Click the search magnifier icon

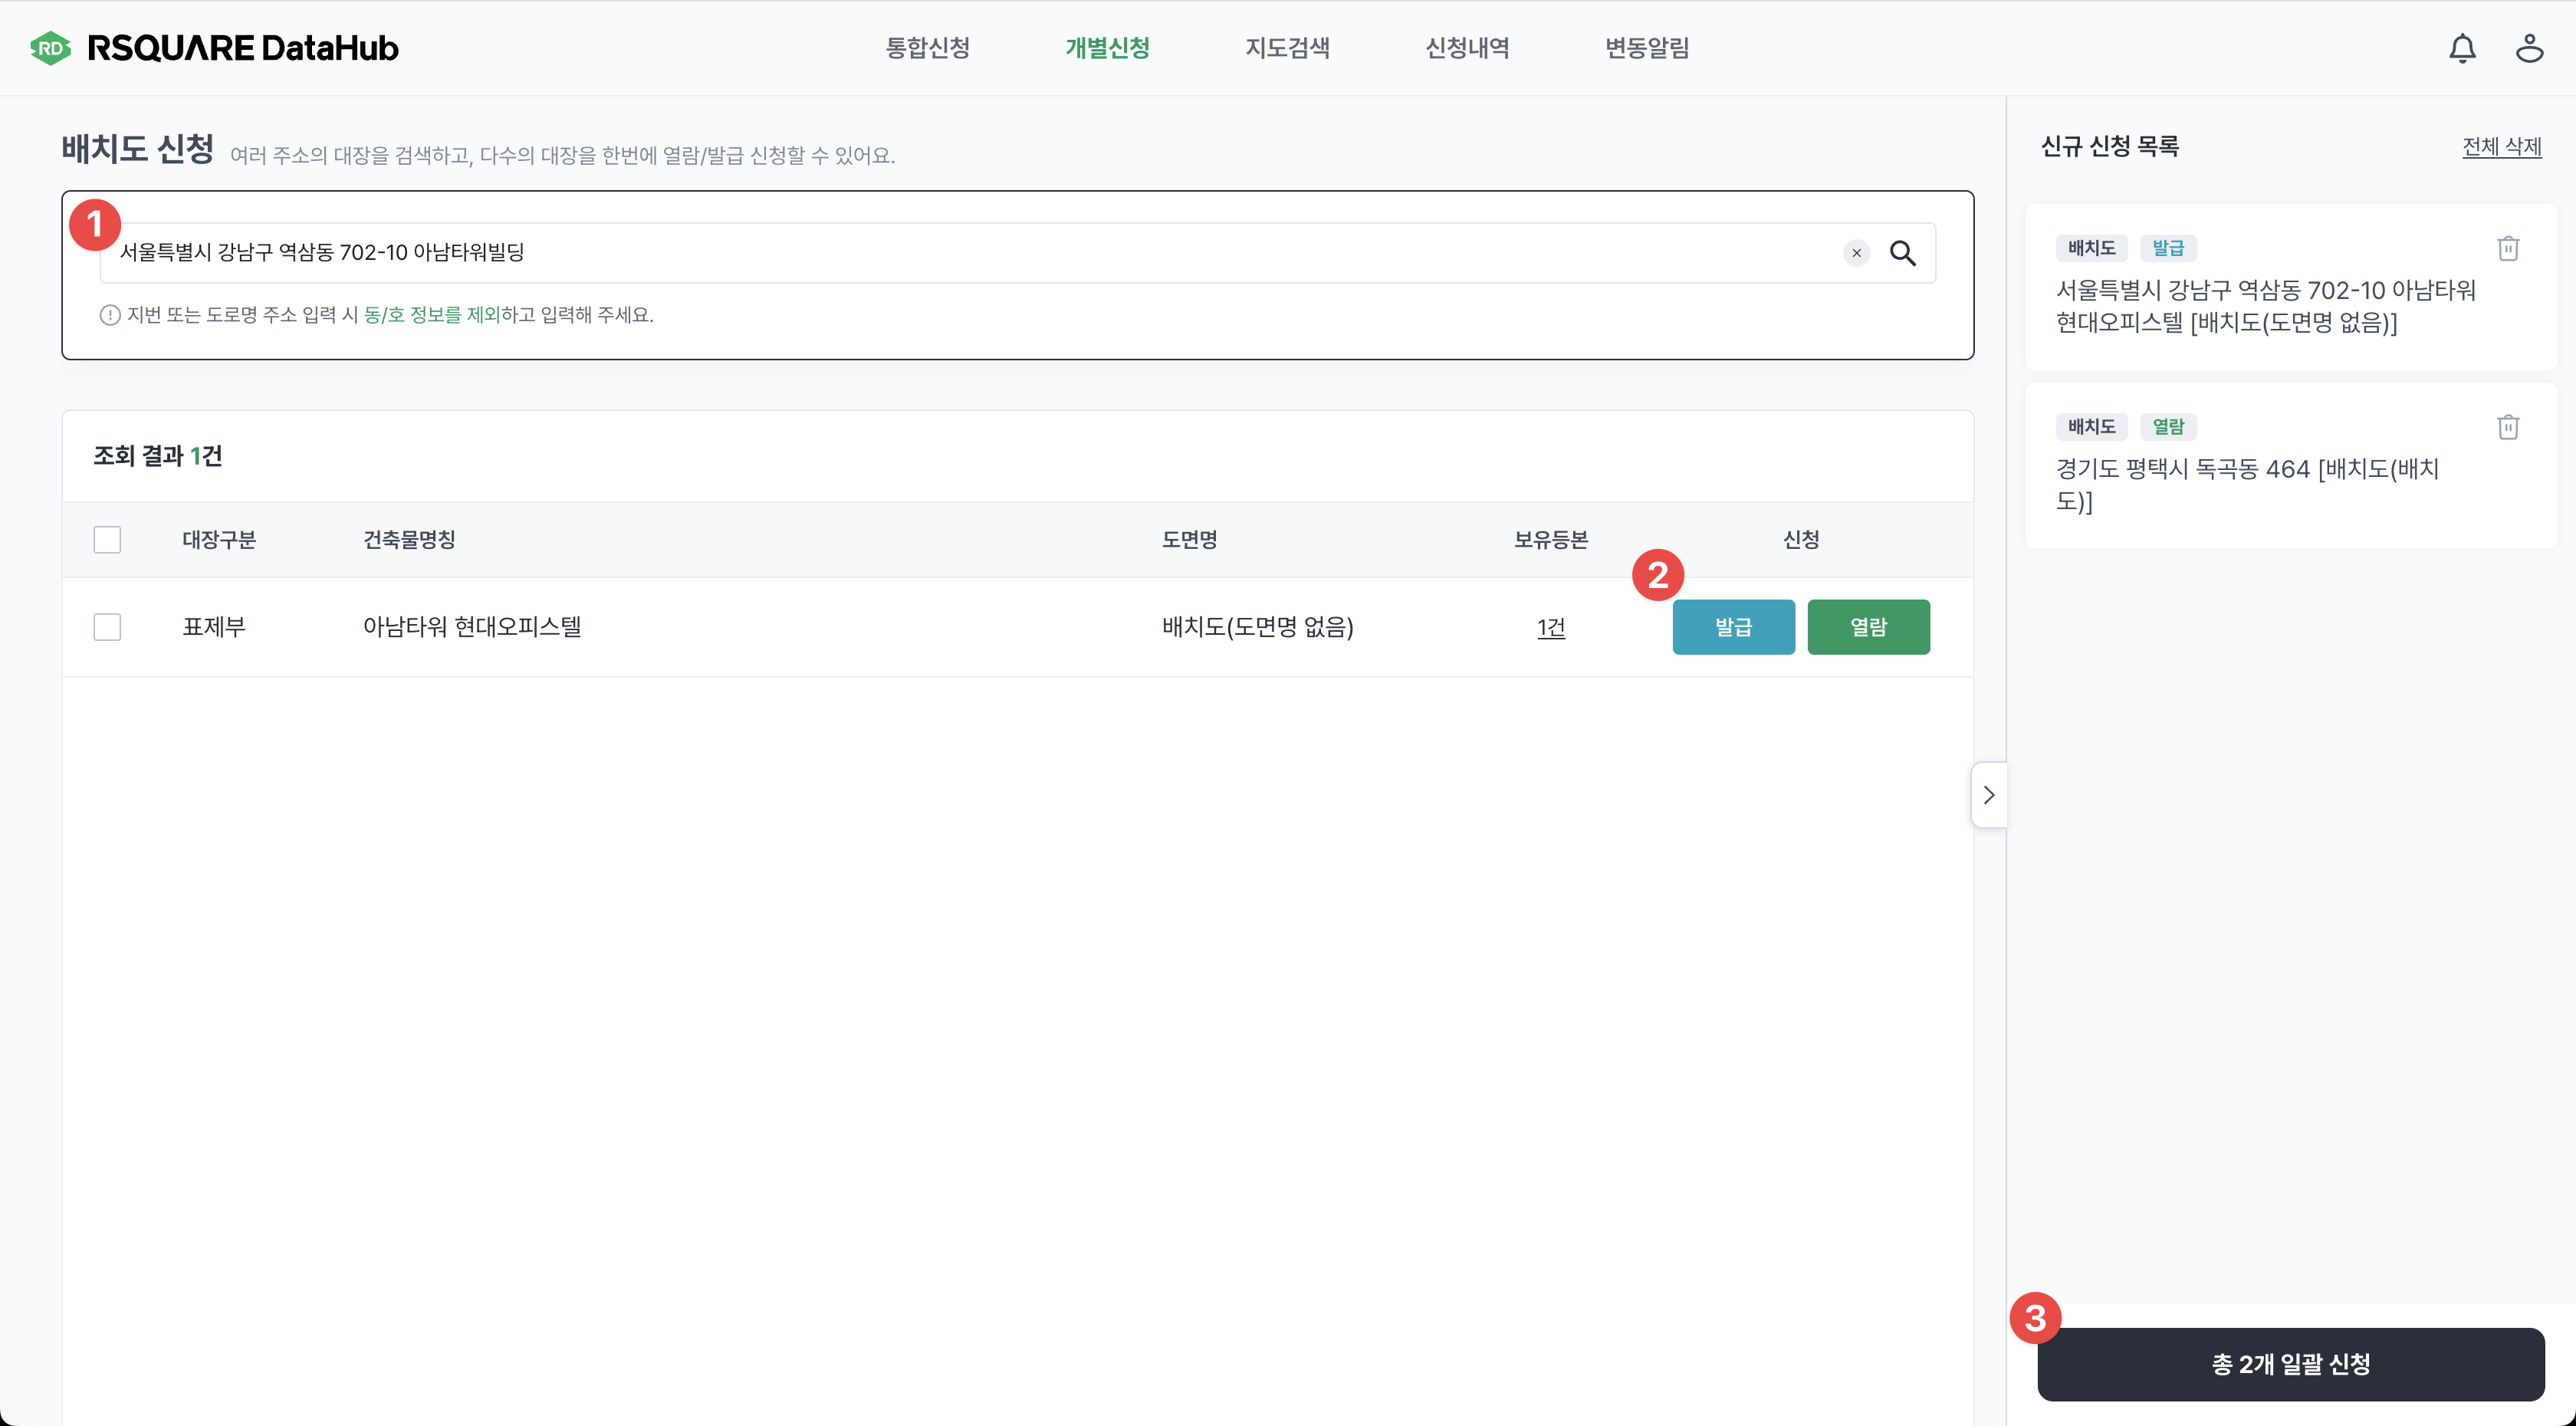click(x=1902, y=253)
